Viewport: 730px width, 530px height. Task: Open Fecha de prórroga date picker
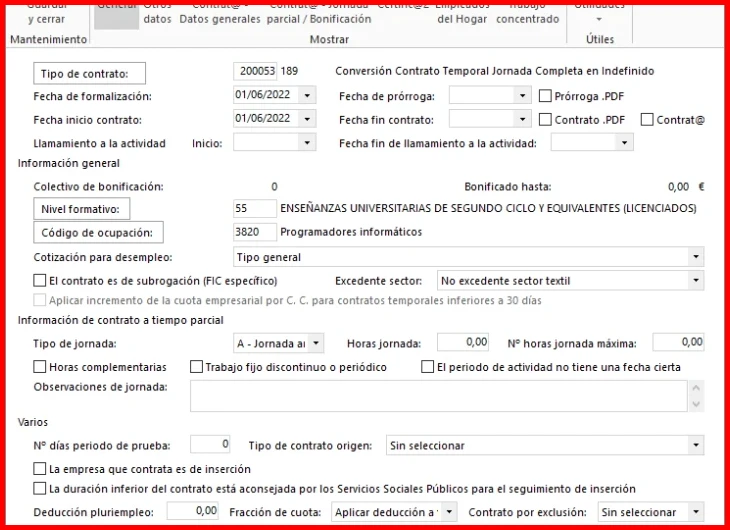pos(522,95)
